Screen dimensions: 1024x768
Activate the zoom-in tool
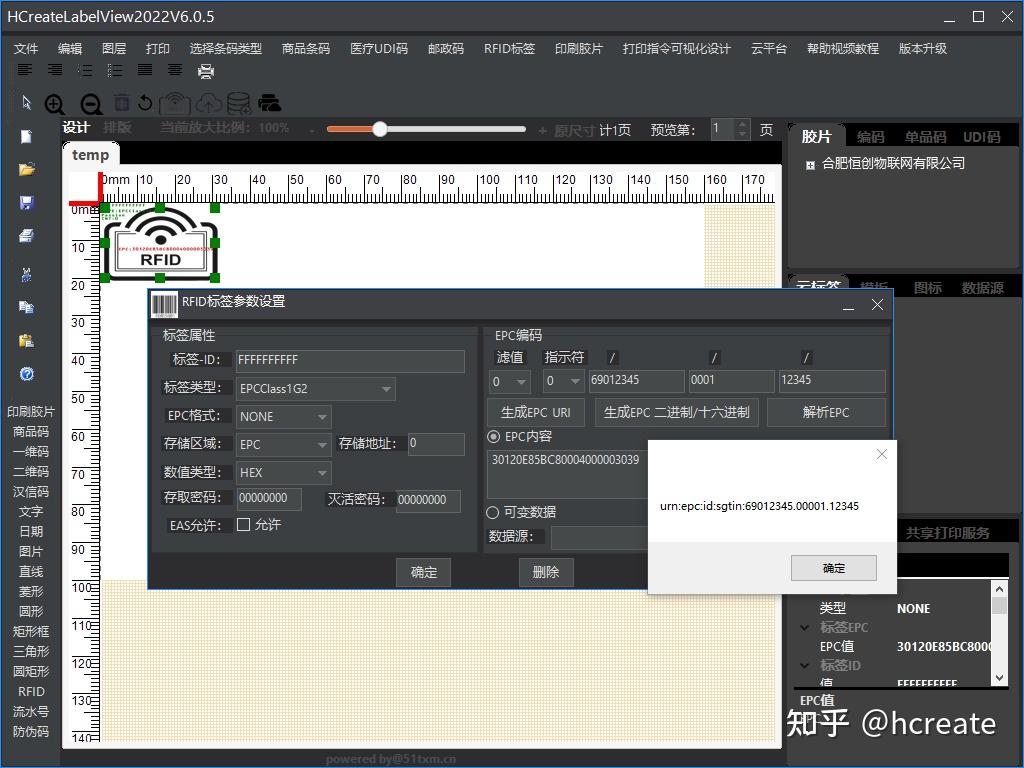55,103
